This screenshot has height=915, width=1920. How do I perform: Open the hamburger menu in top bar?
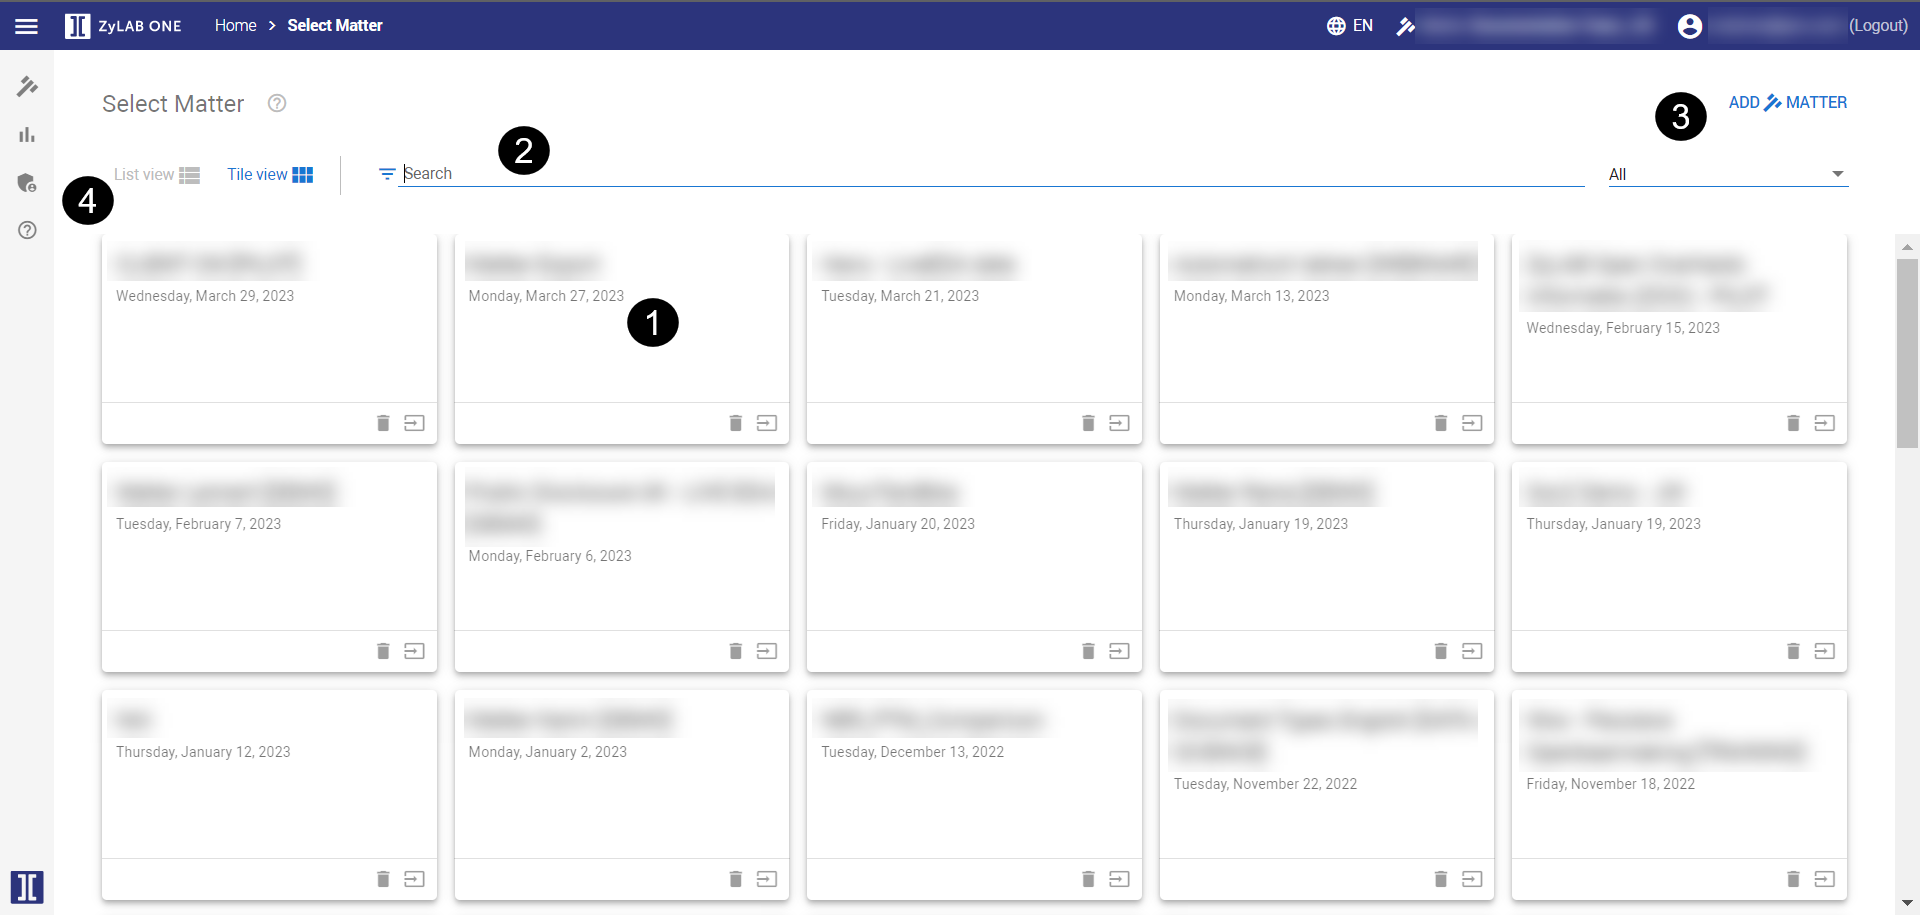click(x=27, y=26)
